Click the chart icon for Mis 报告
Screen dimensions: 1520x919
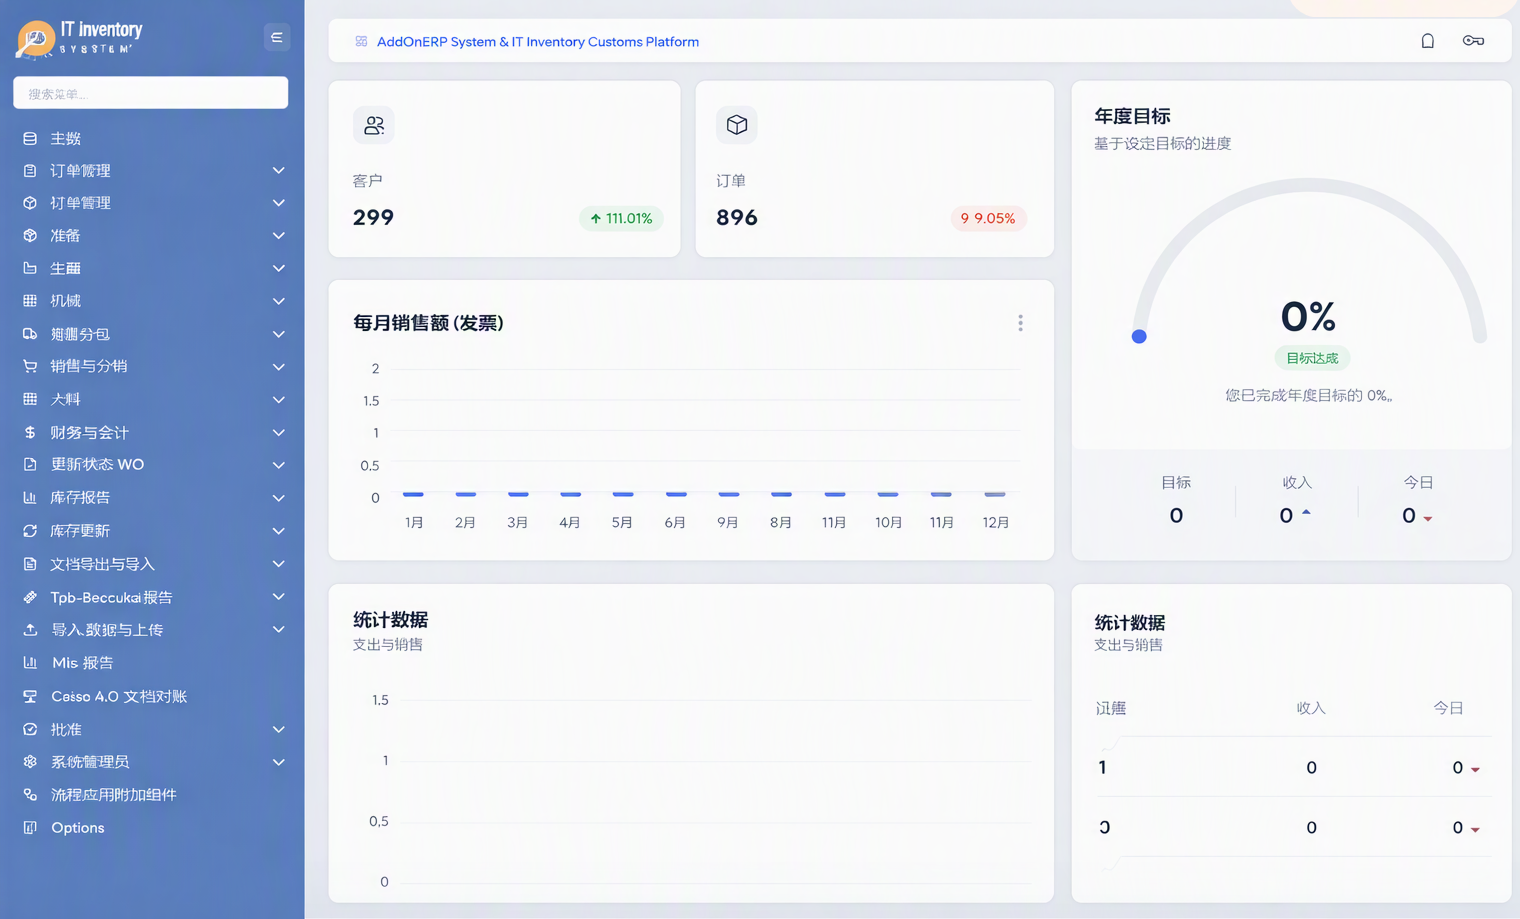pos(30,663)
